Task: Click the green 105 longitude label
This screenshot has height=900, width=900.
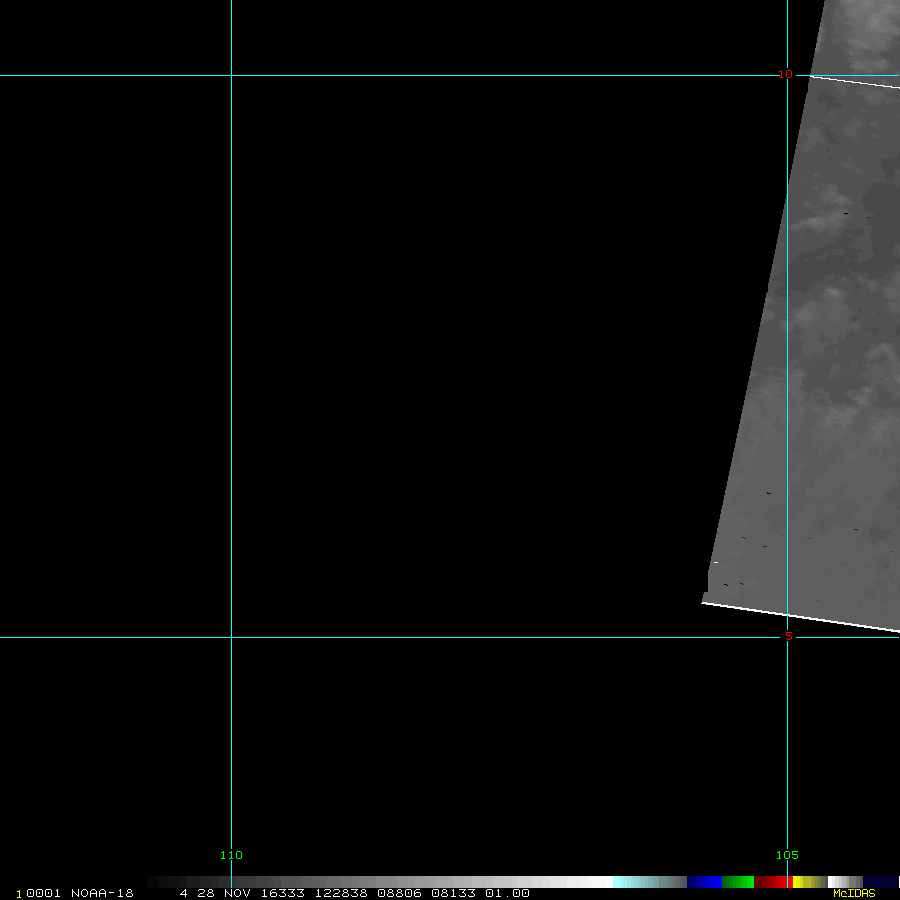Action: (x=787, y=855)
